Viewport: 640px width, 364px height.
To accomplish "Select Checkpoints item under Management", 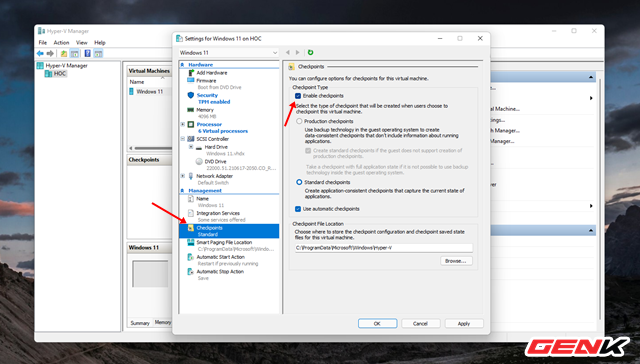I will pyautogui.click(x=229, y=231).
